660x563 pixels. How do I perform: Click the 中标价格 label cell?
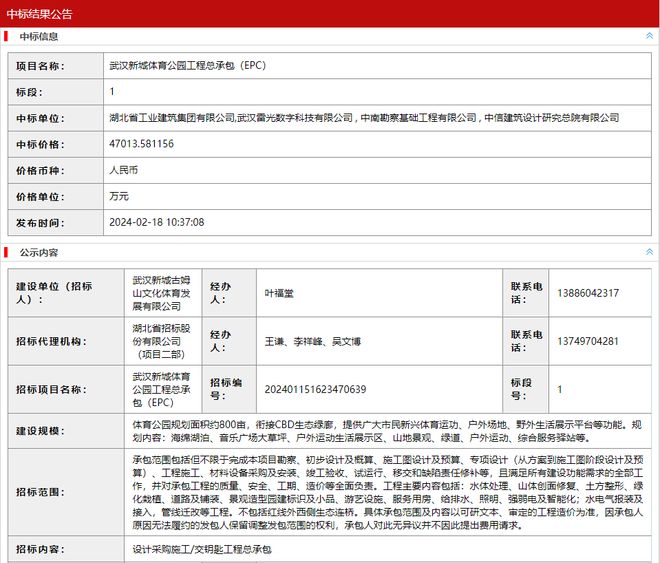56,144
